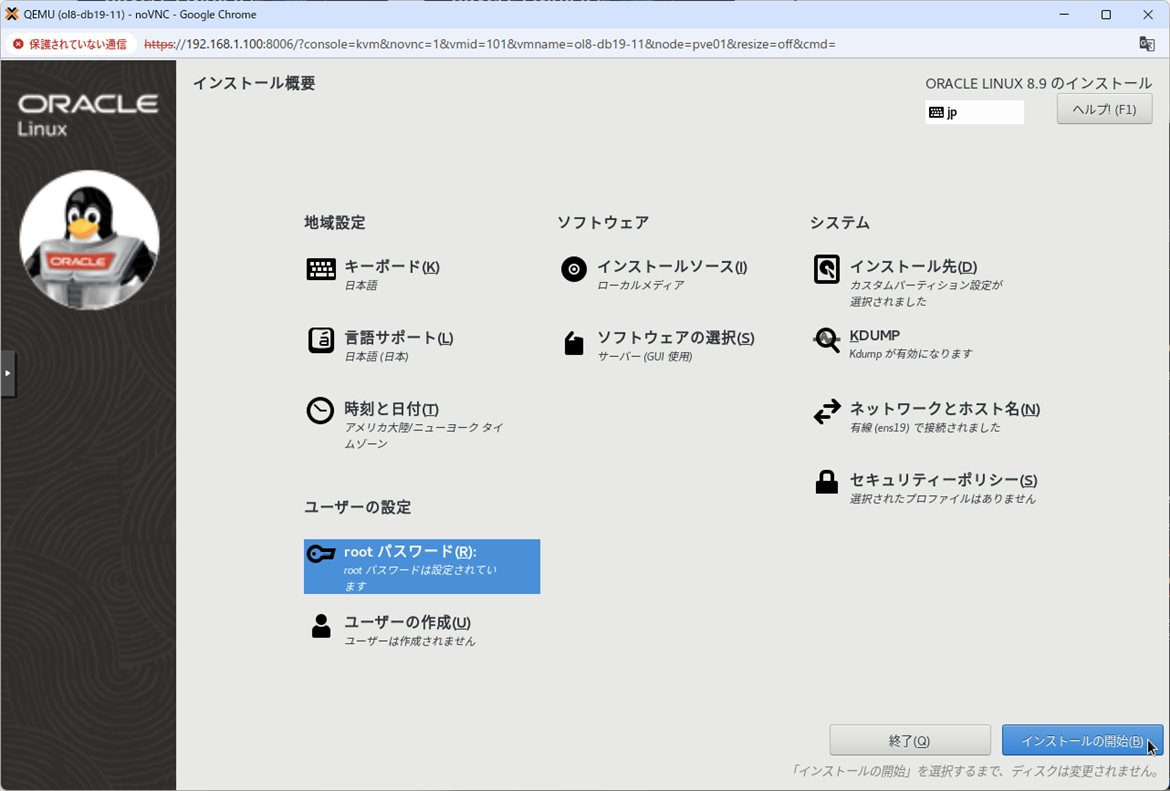Click the padlock icon for セキュリティーポリシー
This screenshot has height=791, width=1170.
click(x=827, y=482)
